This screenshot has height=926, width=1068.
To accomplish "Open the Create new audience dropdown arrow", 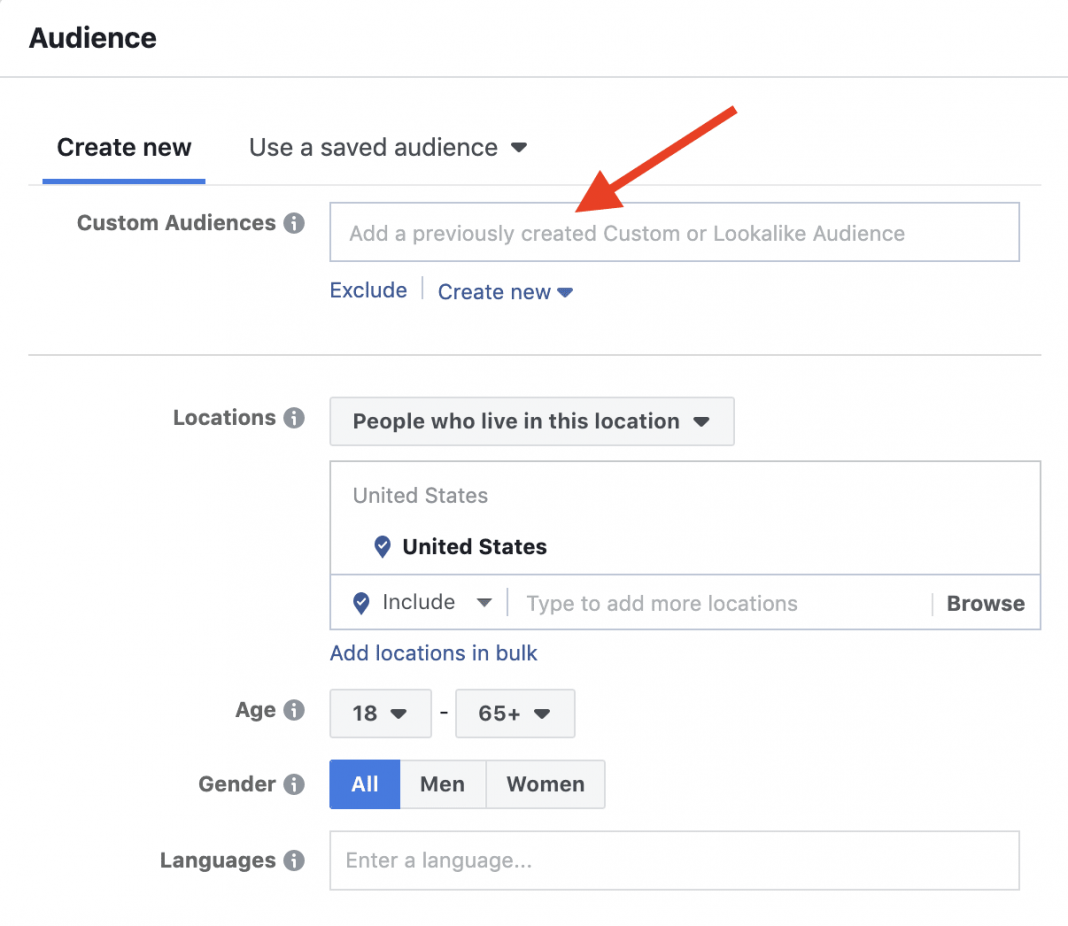I will 566,292.
